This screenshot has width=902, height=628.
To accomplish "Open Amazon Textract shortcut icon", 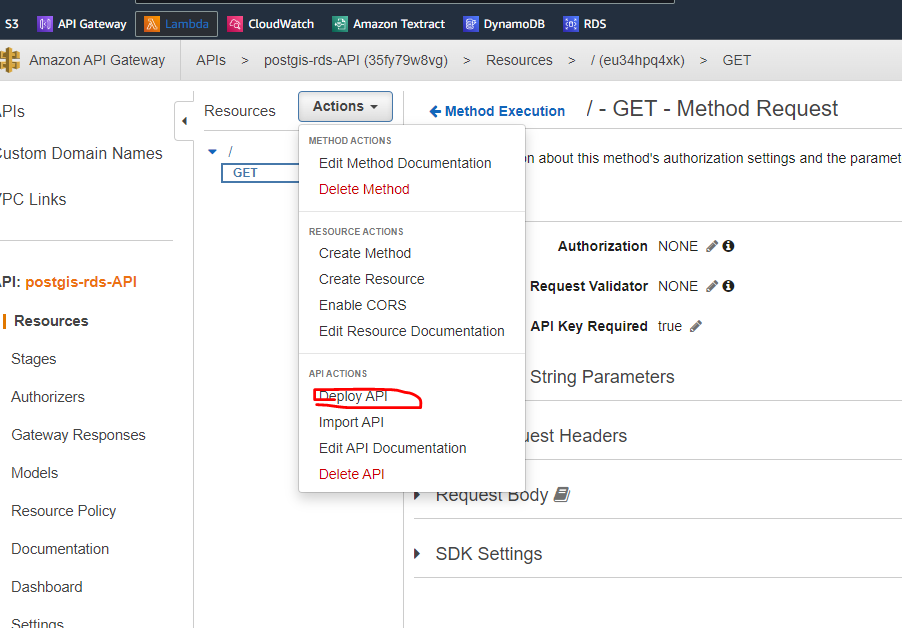I will coord(340,24).
